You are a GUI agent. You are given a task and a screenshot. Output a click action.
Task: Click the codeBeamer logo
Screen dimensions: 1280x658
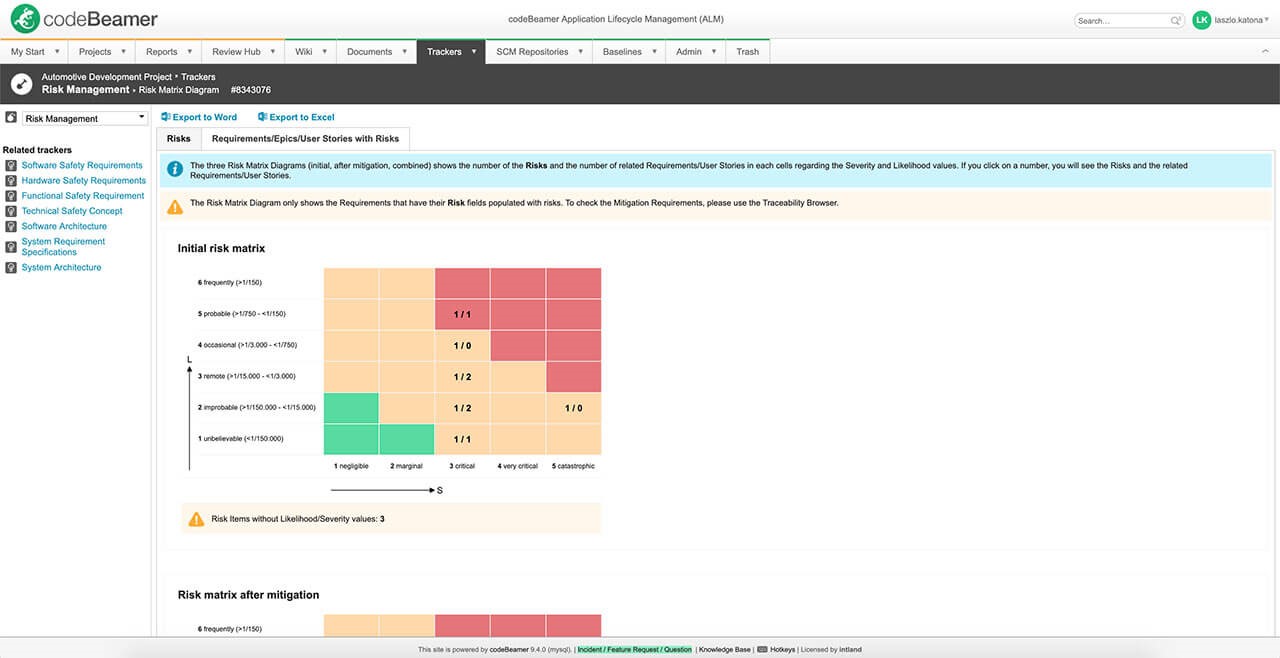pos(85,19)
